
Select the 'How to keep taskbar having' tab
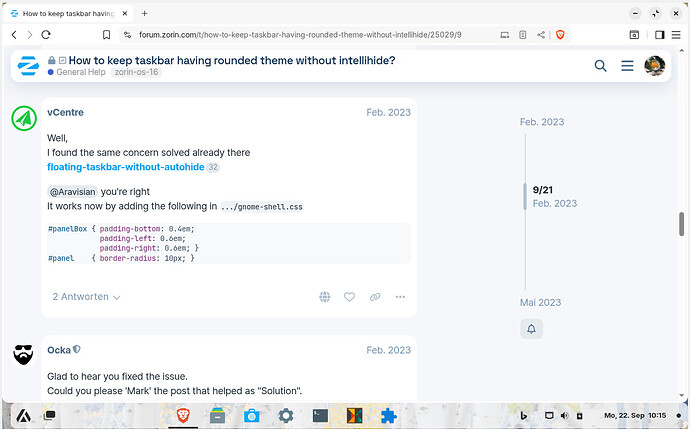pyautogui.click(x=65, y=13)
